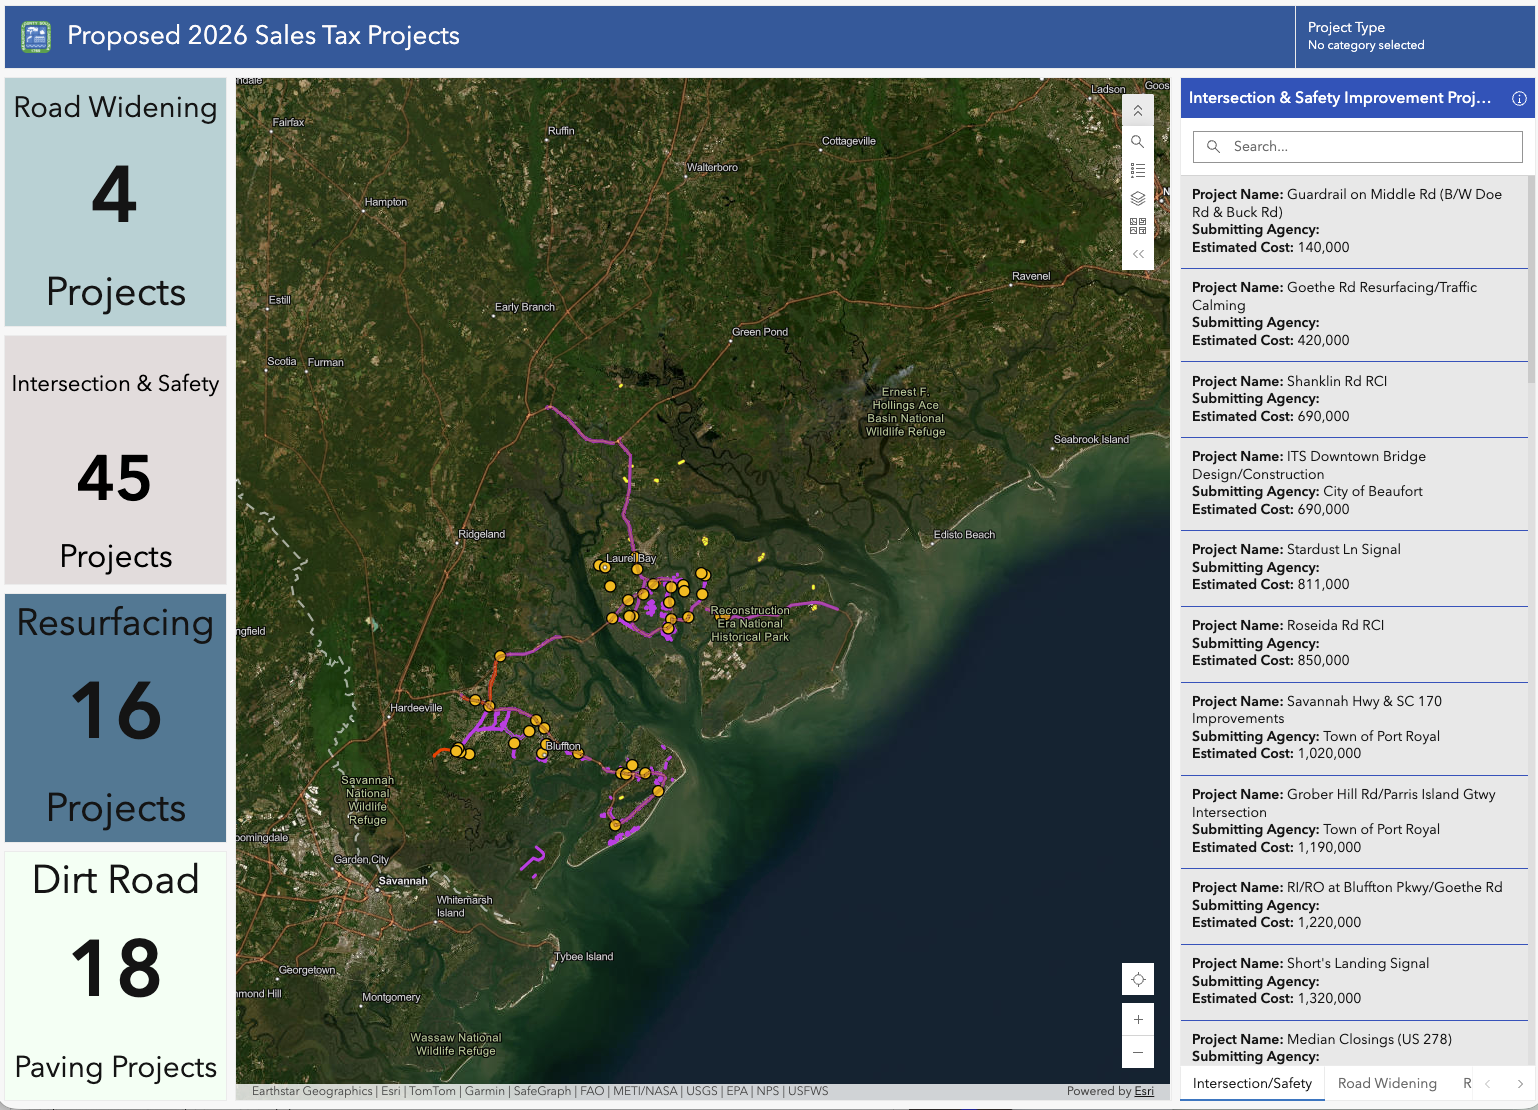Click the Savannah label on the map
The height and width of the screenshot is (1110, 1538).
point(403,881)
